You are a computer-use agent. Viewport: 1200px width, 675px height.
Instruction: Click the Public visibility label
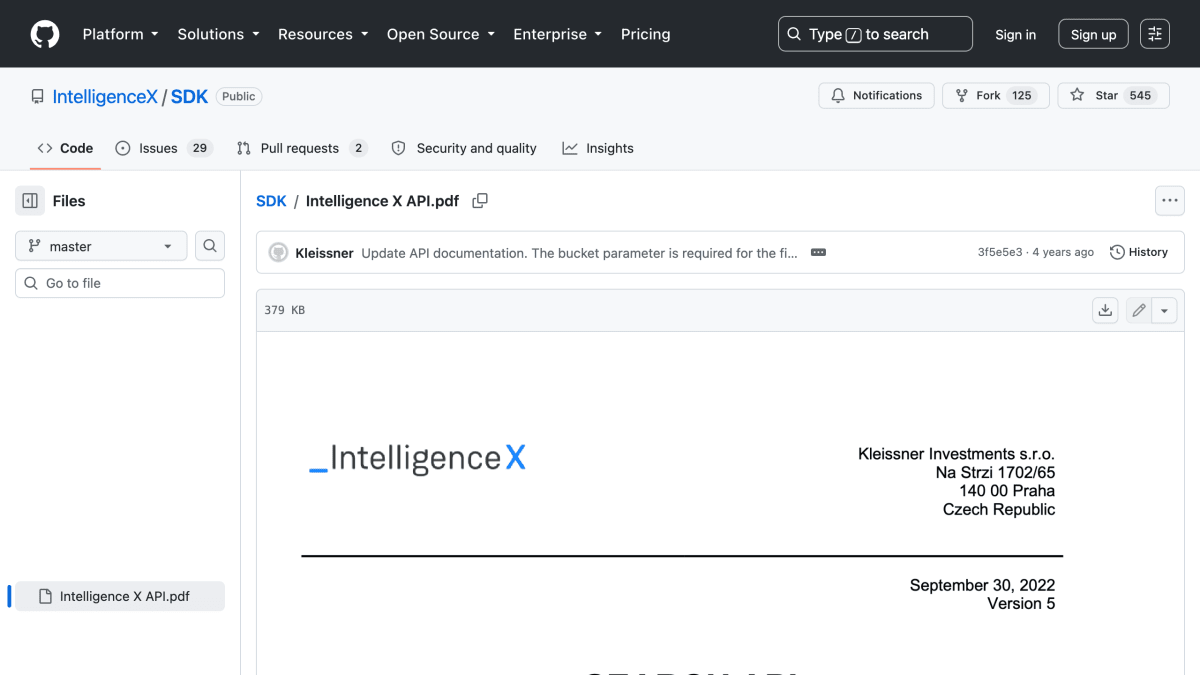(x=239, y=97)
